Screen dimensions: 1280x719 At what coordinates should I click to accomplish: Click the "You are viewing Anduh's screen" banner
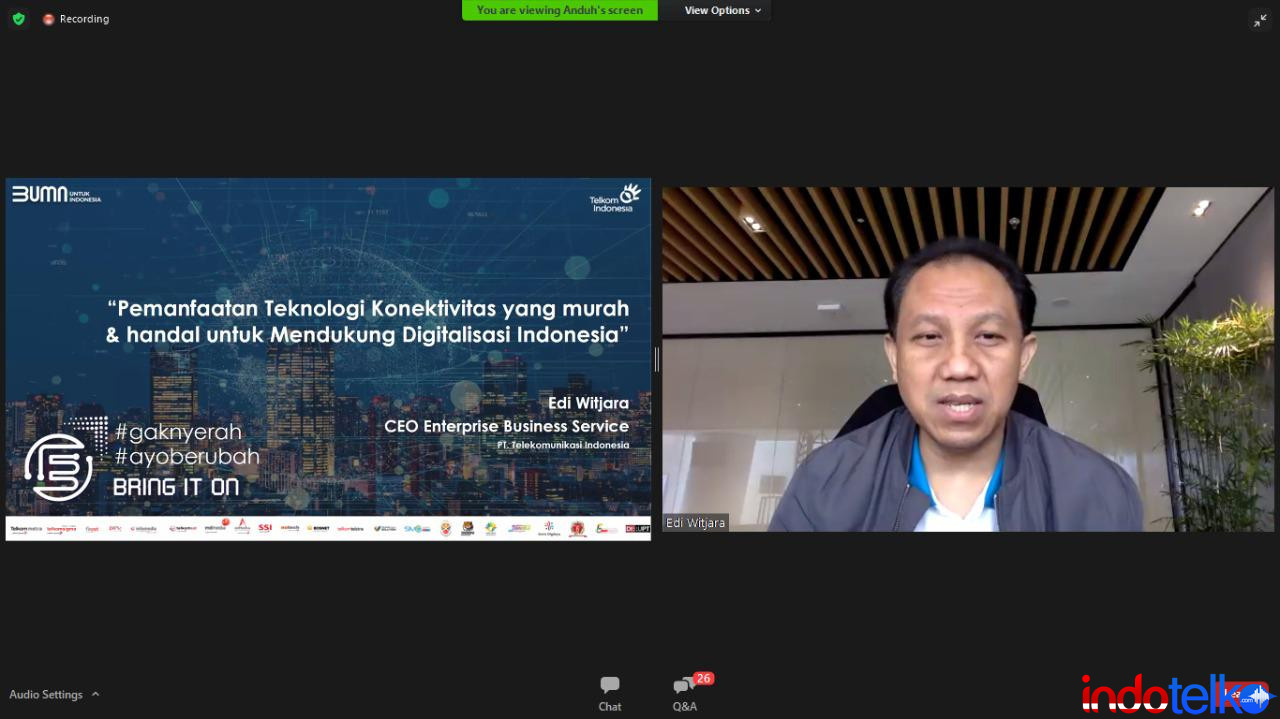tap(560, 10)
